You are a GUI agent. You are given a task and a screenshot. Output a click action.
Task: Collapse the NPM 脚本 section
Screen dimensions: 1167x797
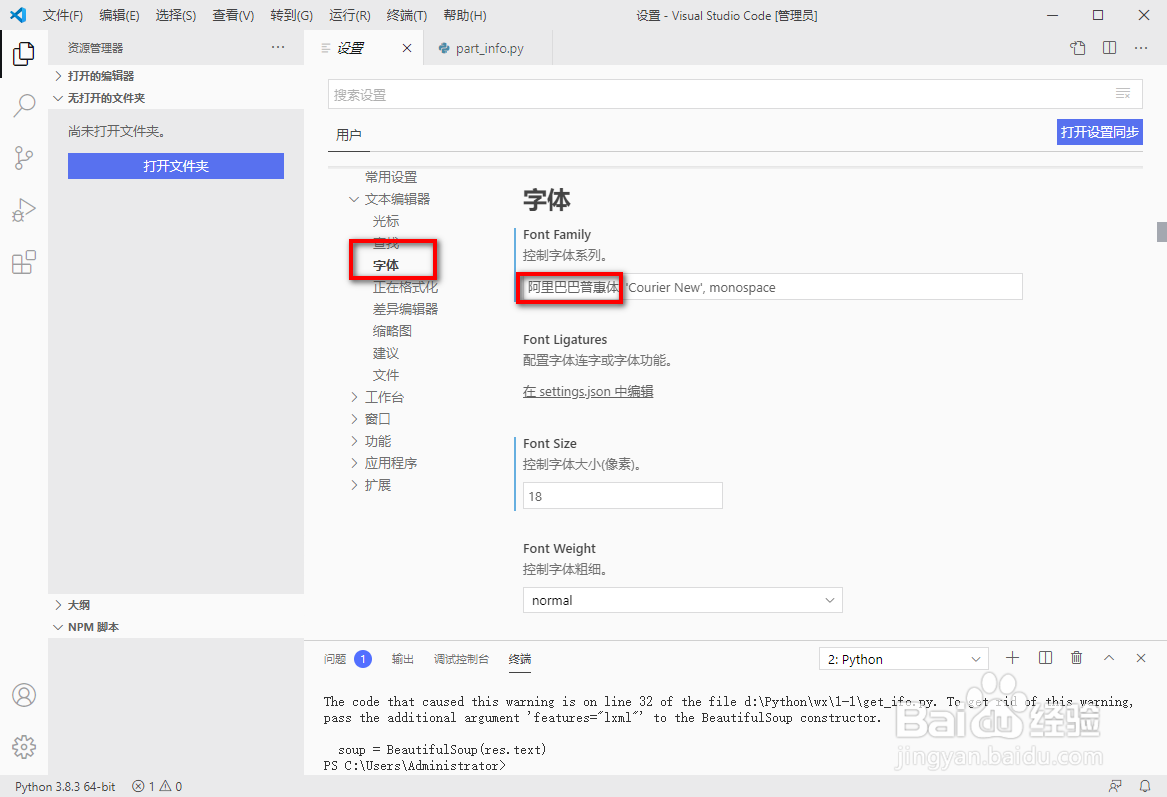tap(176, 627)
